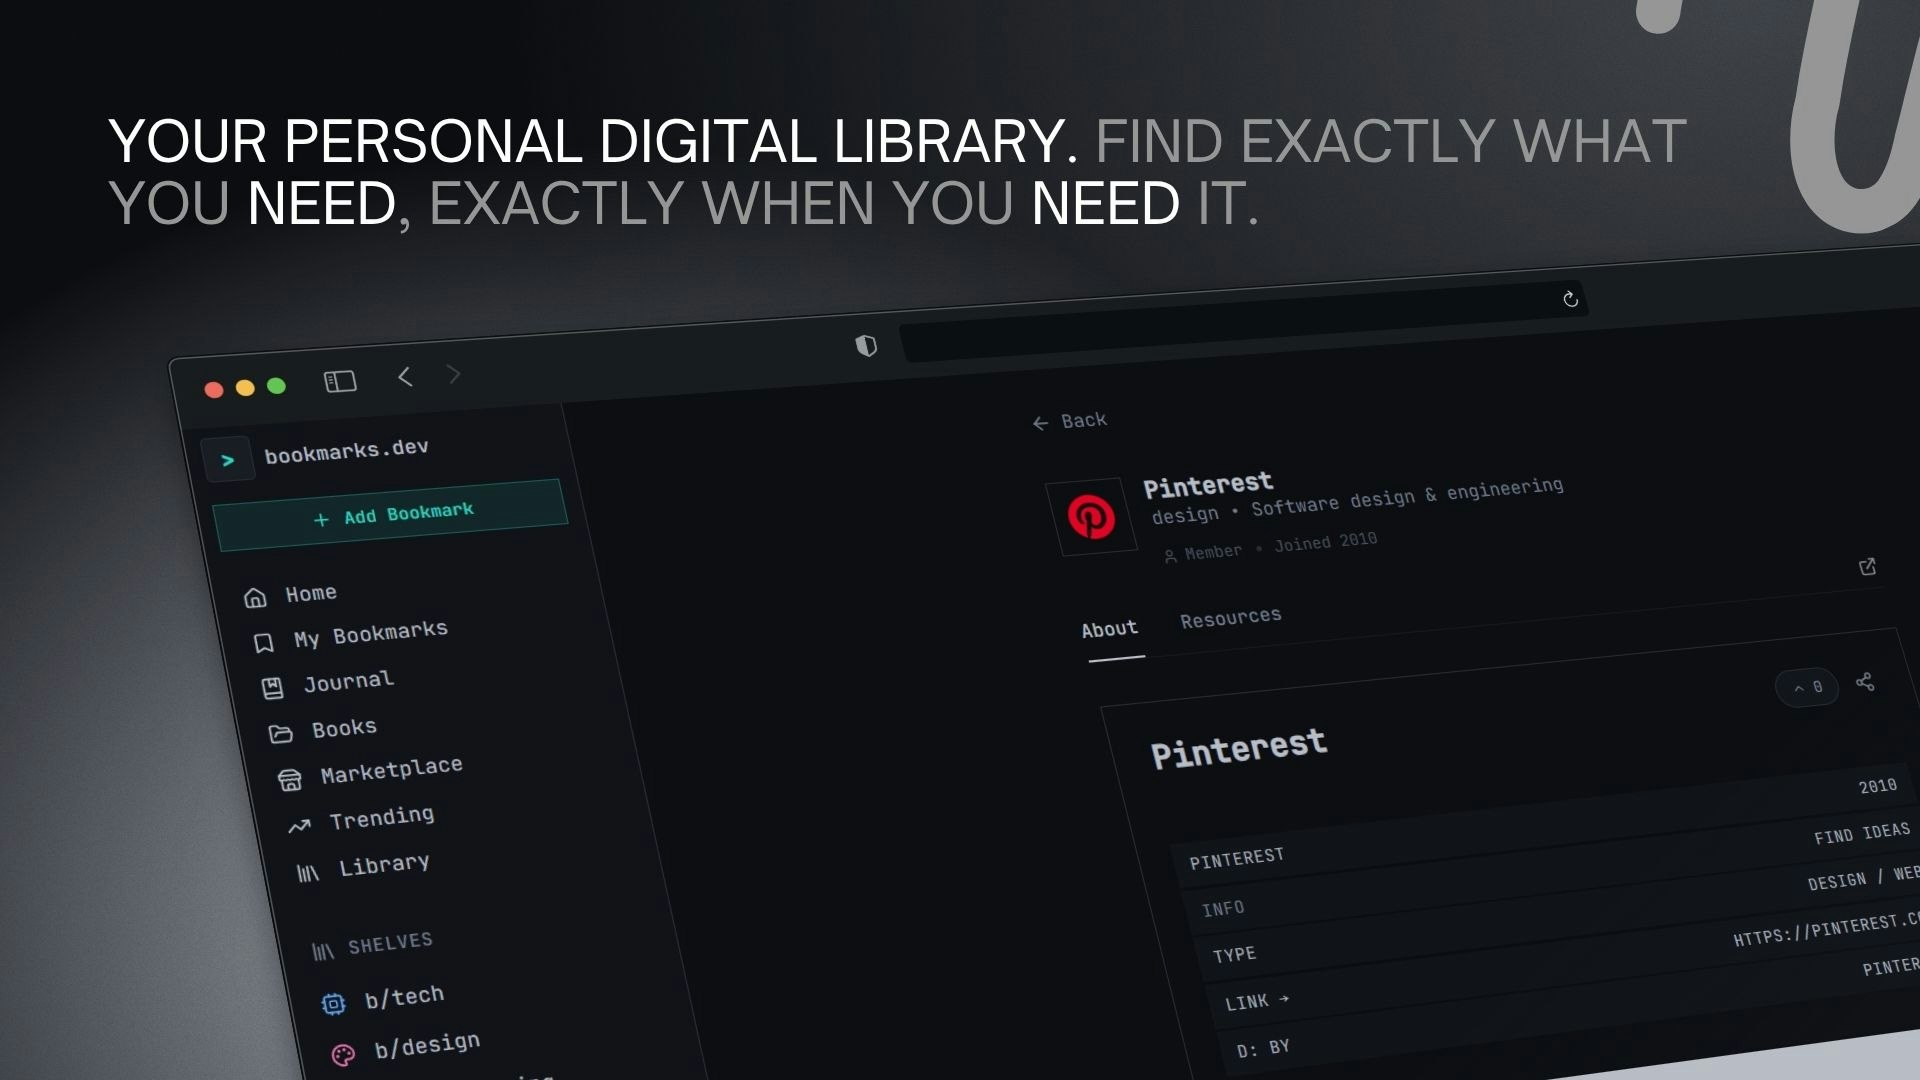Click the bookmarks.dev terminal logo icon
Screen dimensions: 1920x1080
point(228,460)
